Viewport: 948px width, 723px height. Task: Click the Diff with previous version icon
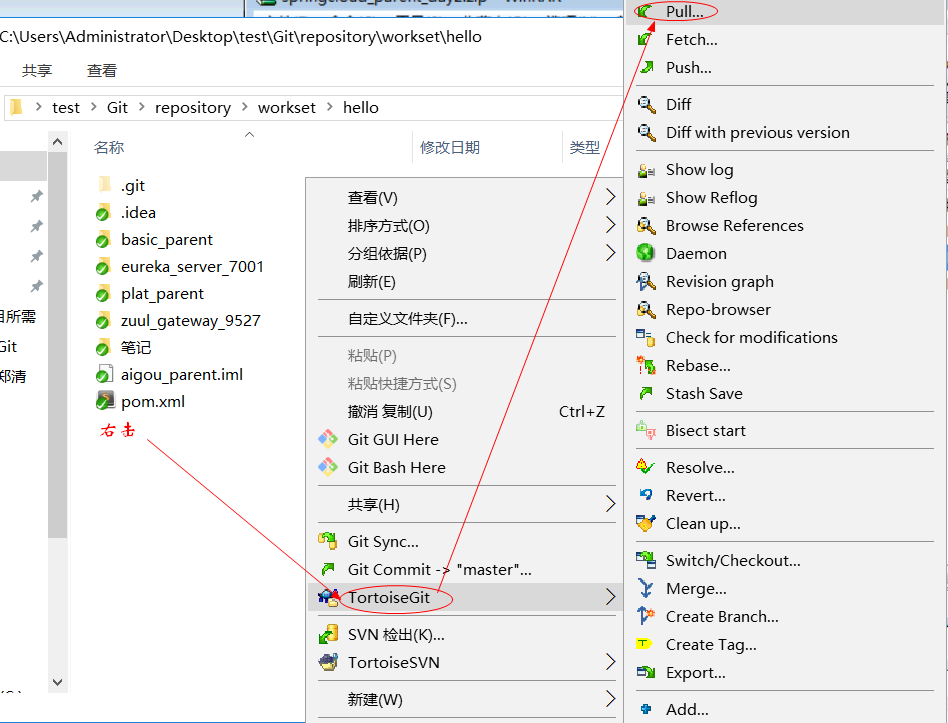click(646, 132)
